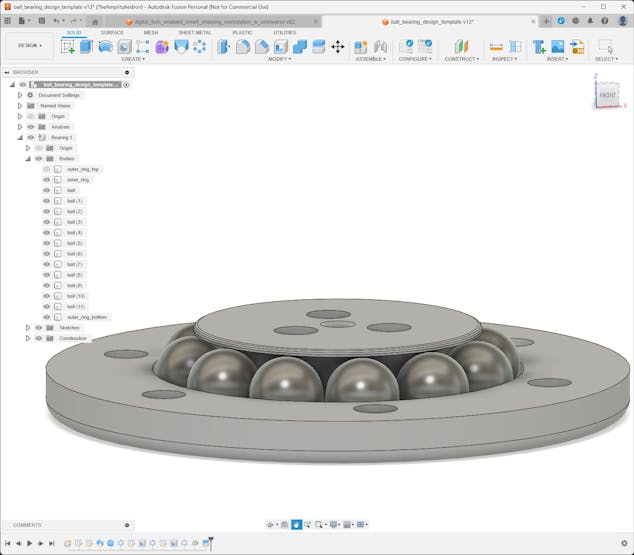Open the MODIFY menu
Image resolution: width=634 pixels, height=555 pixels.
click(280, 59)
